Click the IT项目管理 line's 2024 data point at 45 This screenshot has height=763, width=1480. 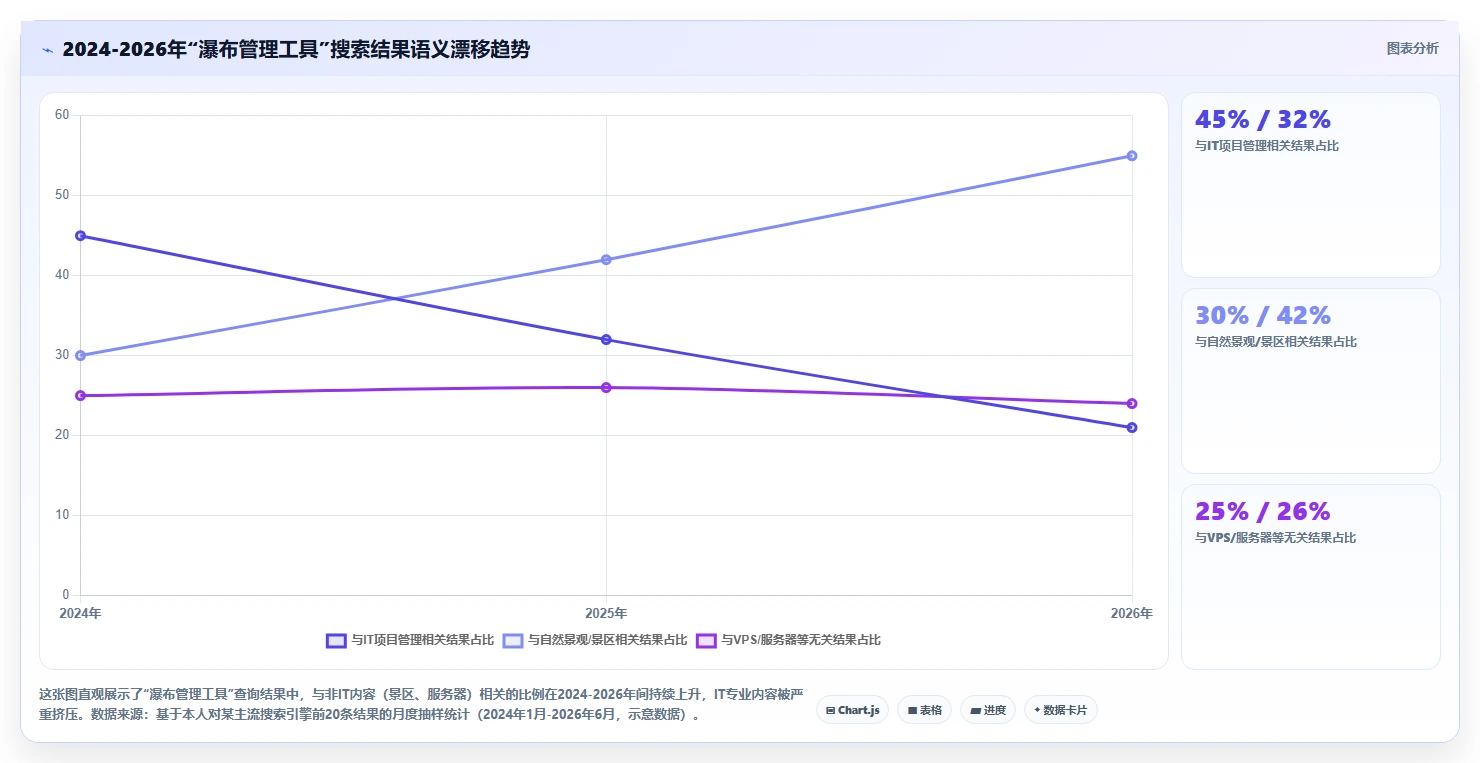80,236
